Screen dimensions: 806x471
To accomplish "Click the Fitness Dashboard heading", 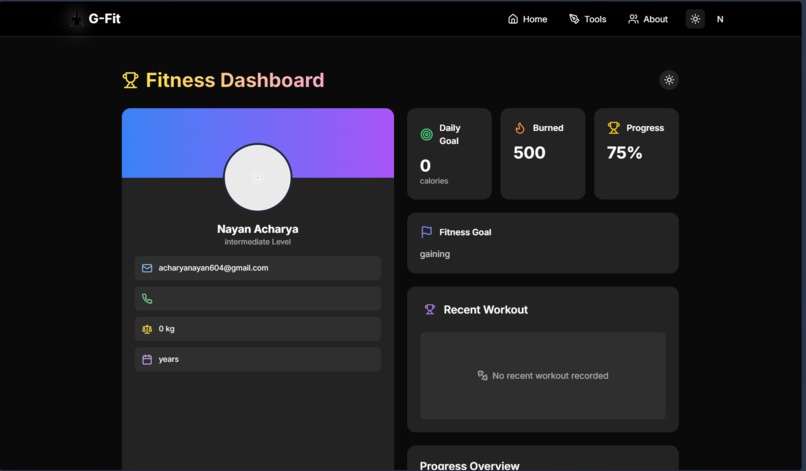I will [x=235, y=80].
